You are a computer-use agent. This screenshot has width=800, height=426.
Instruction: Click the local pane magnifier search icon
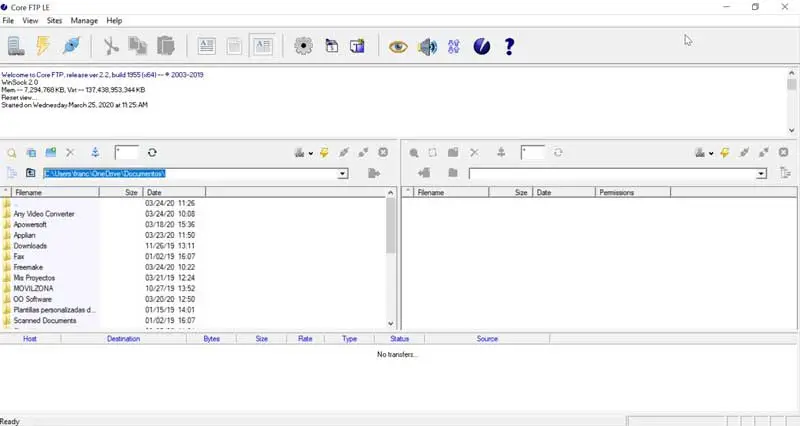11,153
